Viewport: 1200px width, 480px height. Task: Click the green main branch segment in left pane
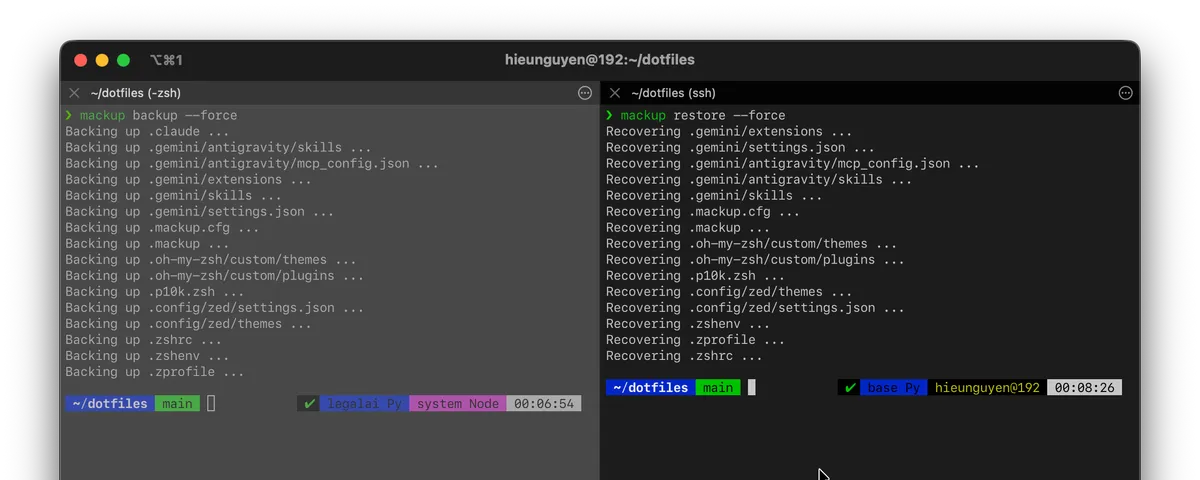coord(177,404)
